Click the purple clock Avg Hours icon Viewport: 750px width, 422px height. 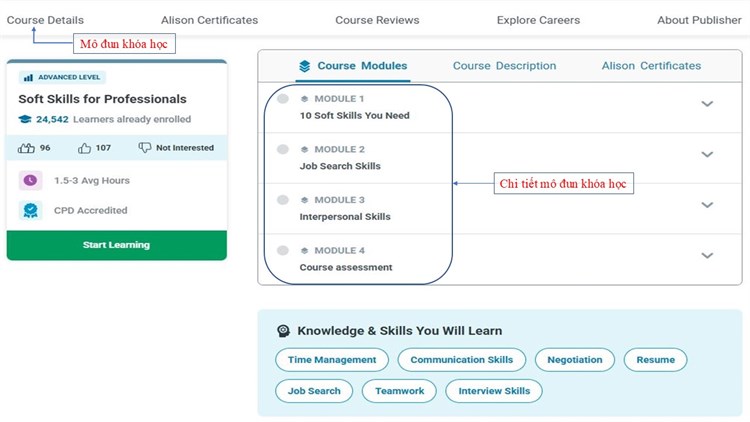pyautogui.click(x=31, y=180)
